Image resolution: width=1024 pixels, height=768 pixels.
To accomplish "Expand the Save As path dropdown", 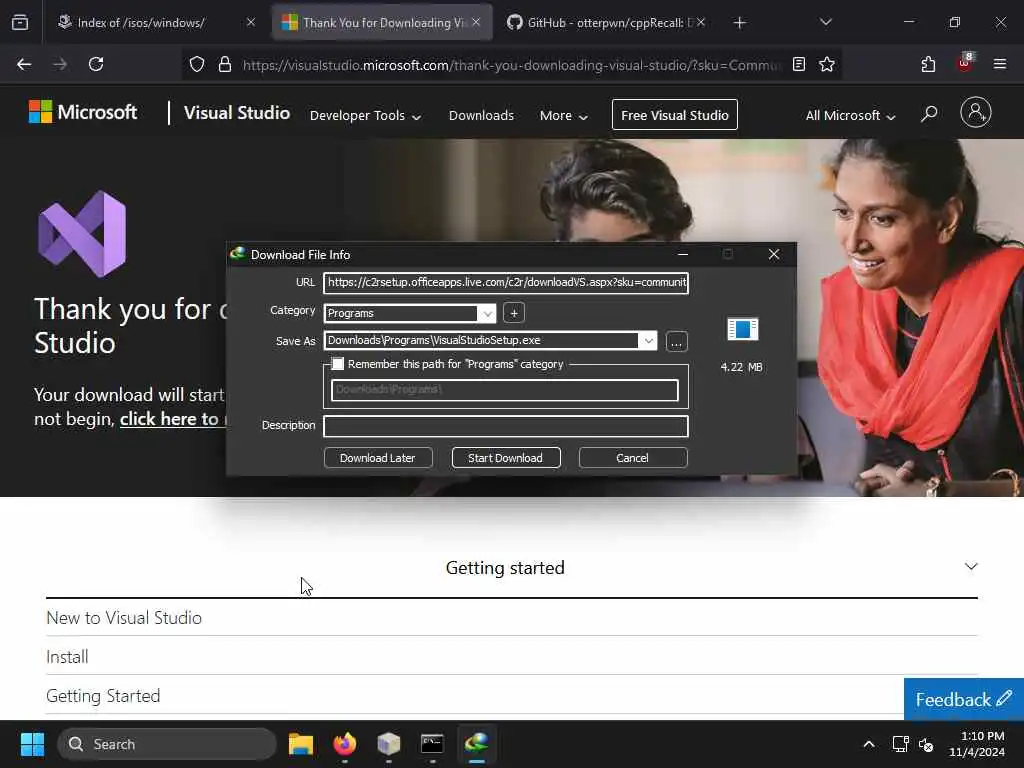I will pos(648,340).
